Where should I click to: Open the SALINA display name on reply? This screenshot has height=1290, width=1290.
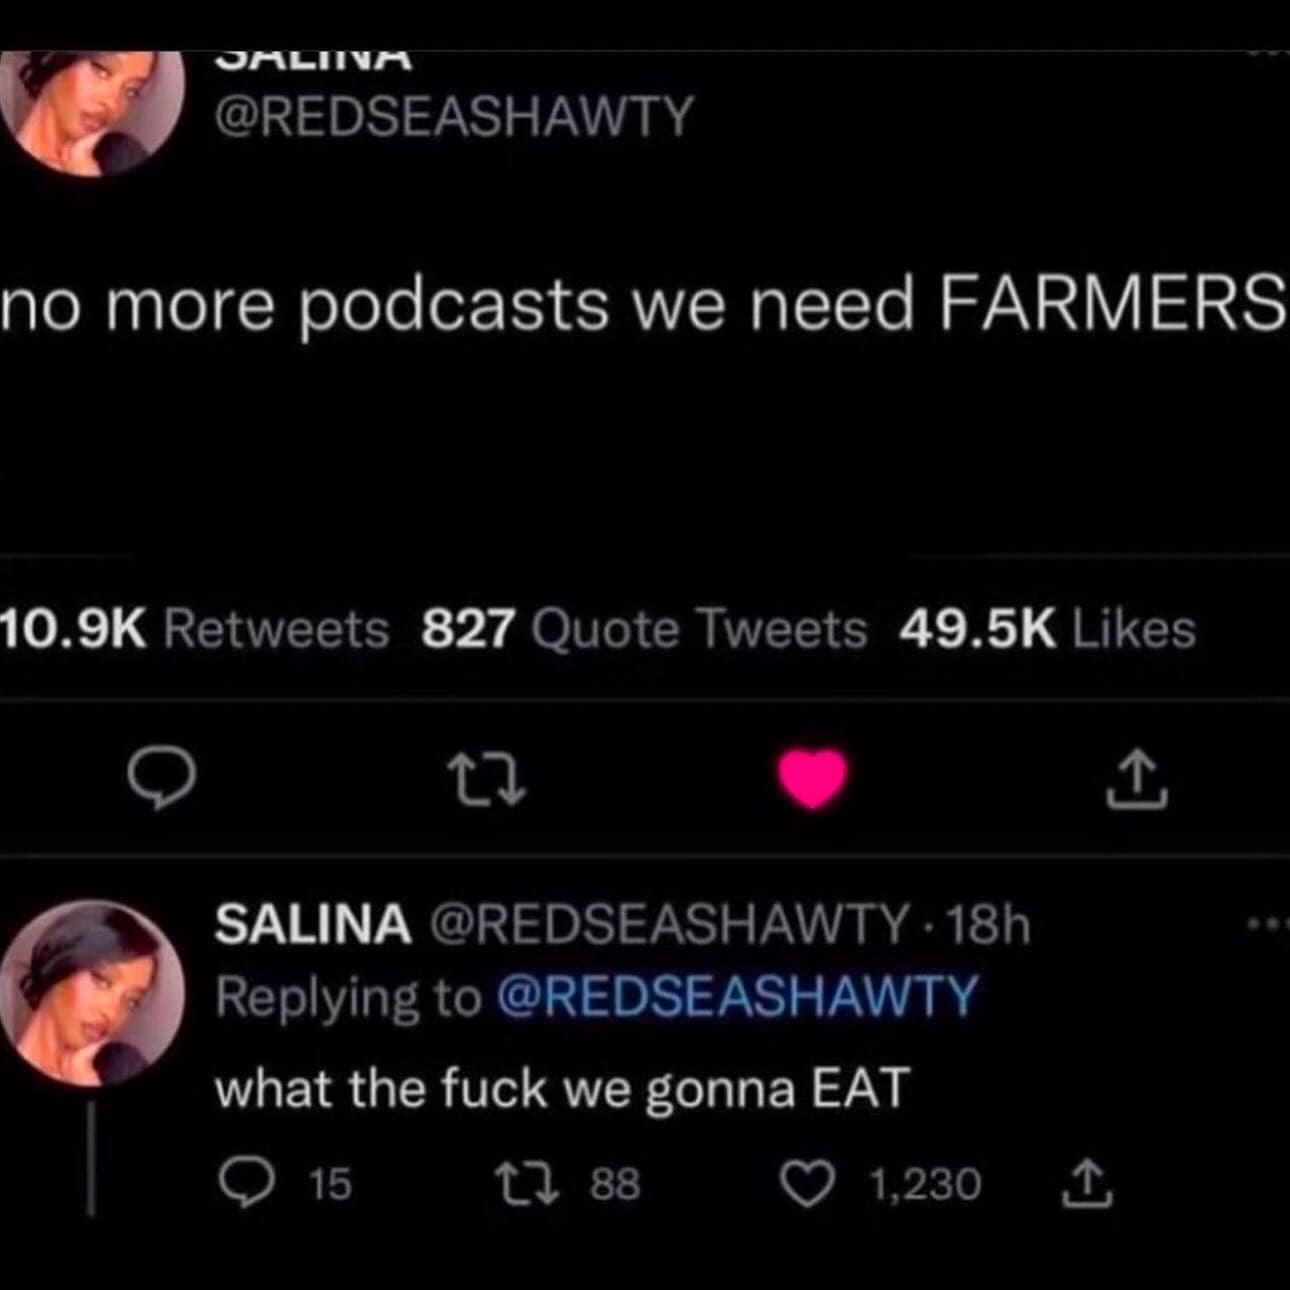pyautogui.click(x=313, y=925)
